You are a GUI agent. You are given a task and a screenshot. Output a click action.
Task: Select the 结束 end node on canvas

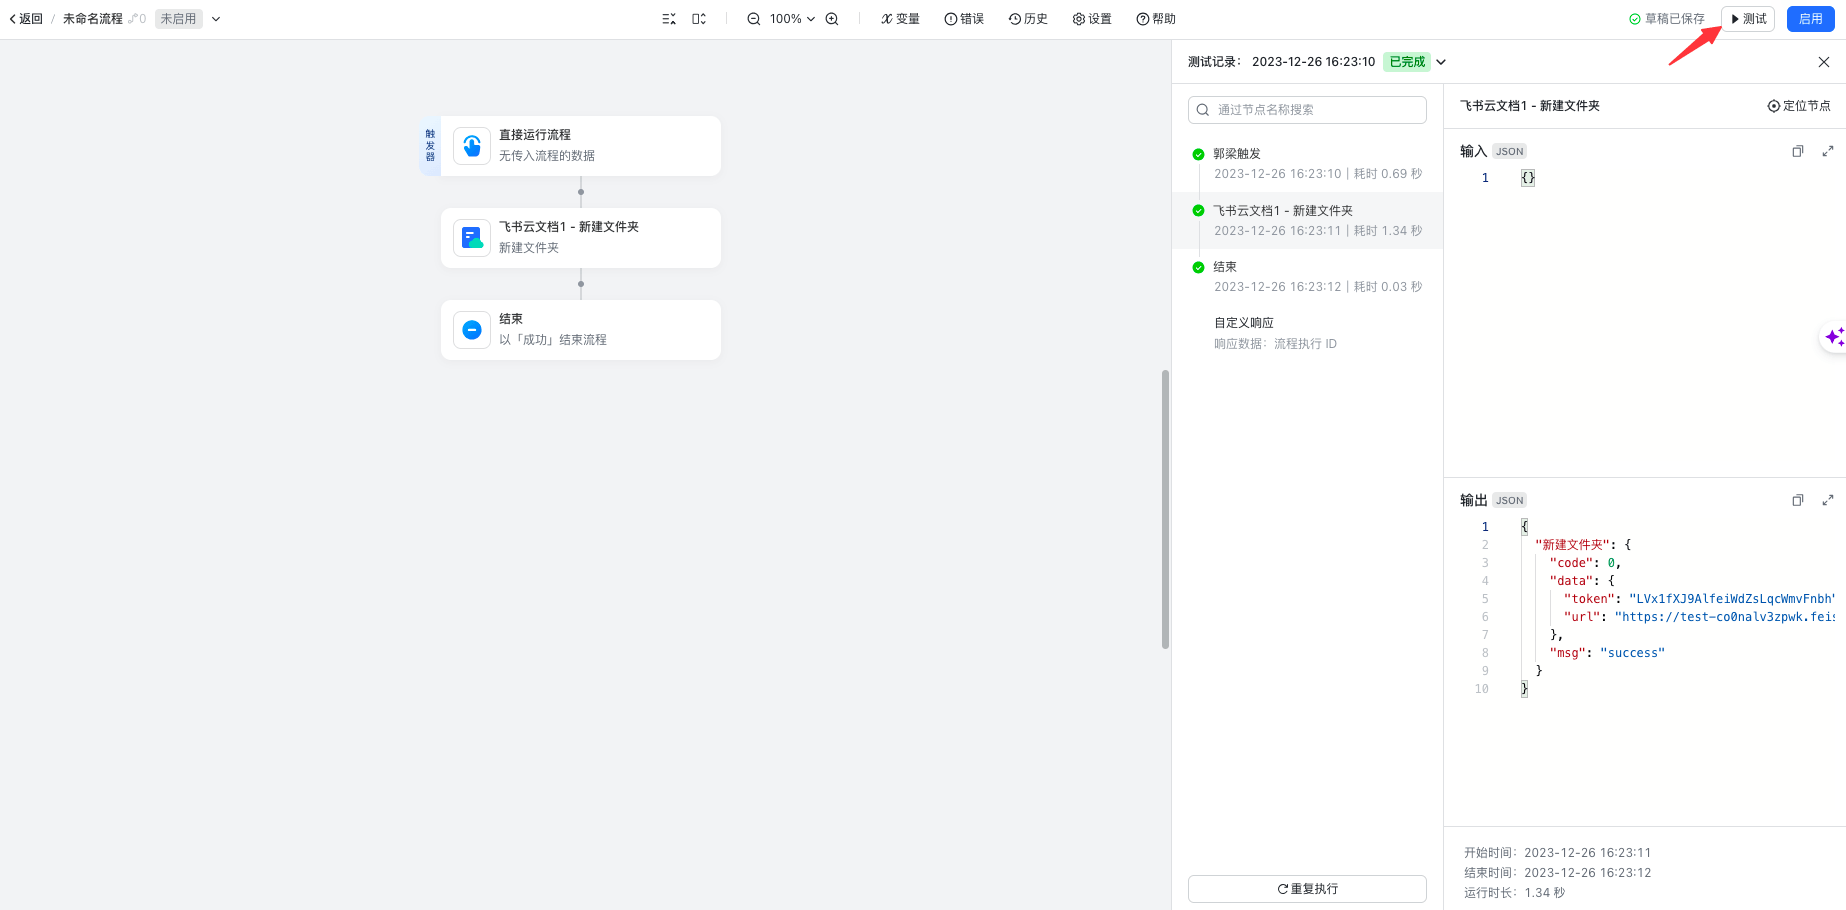[580, 330]
